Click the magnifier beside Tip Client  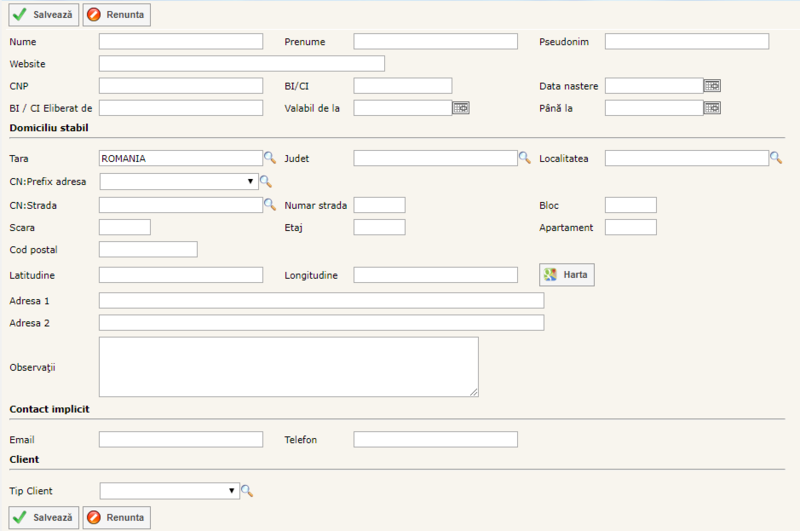pyautogui.click(x=247, y=491)
